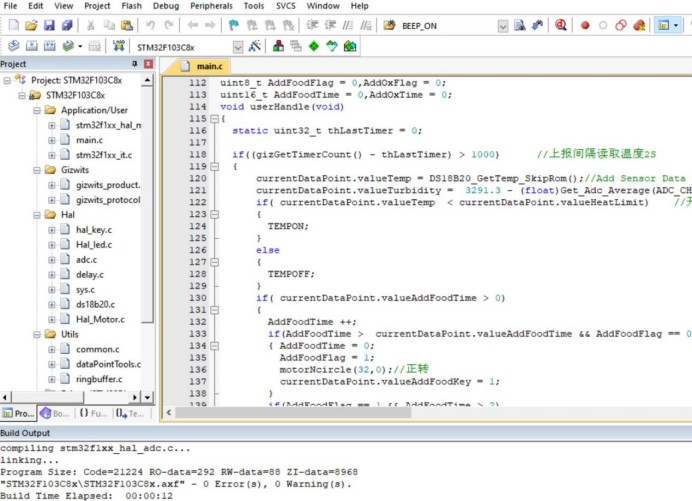This screenshot has width=692, height=501.
Task: Create a new file with toolbar icon
Action: click(14, 25)
